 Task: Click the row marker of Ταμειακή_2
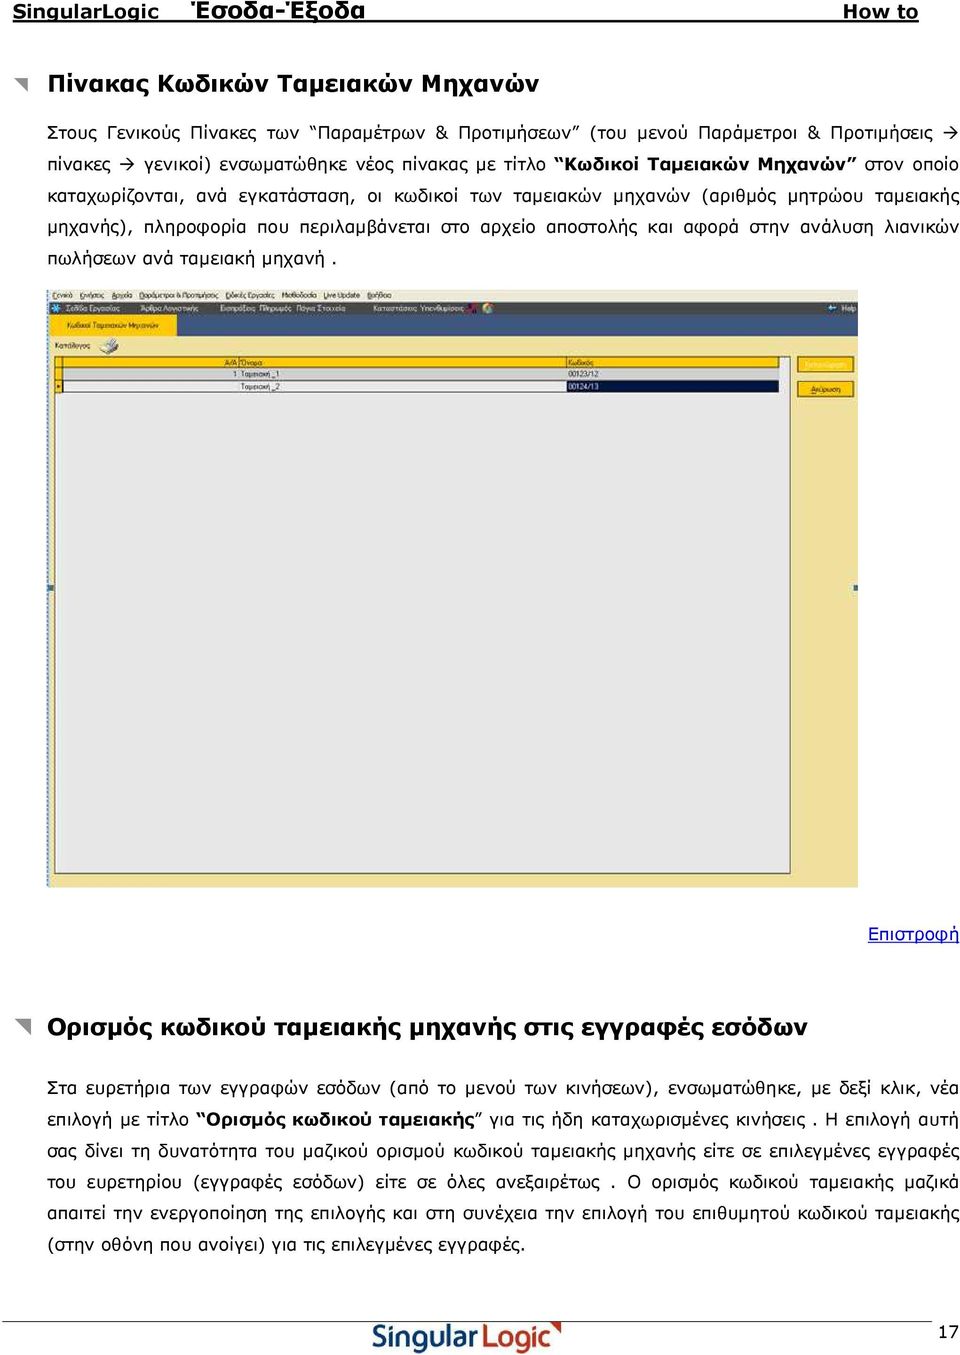click(59, 386)
